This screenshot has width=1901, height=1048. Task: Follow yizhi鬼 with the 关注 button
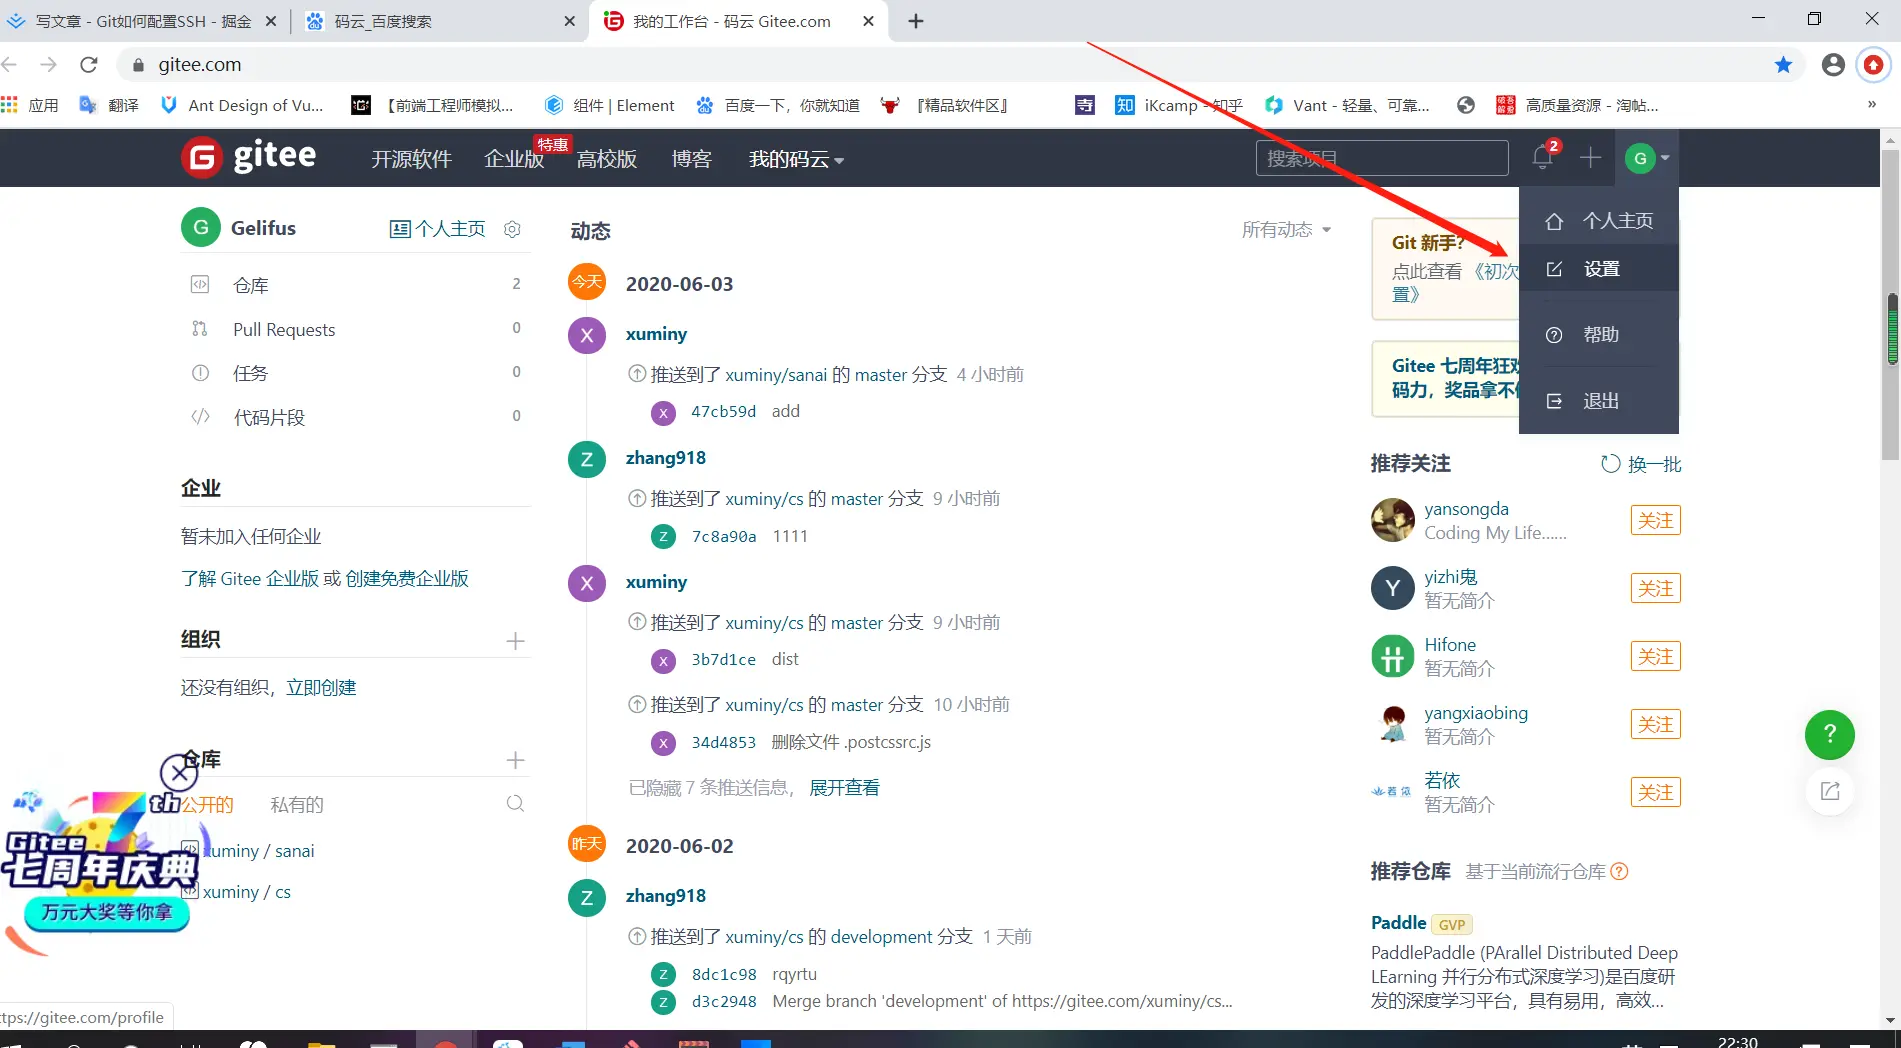[1656, 588]
